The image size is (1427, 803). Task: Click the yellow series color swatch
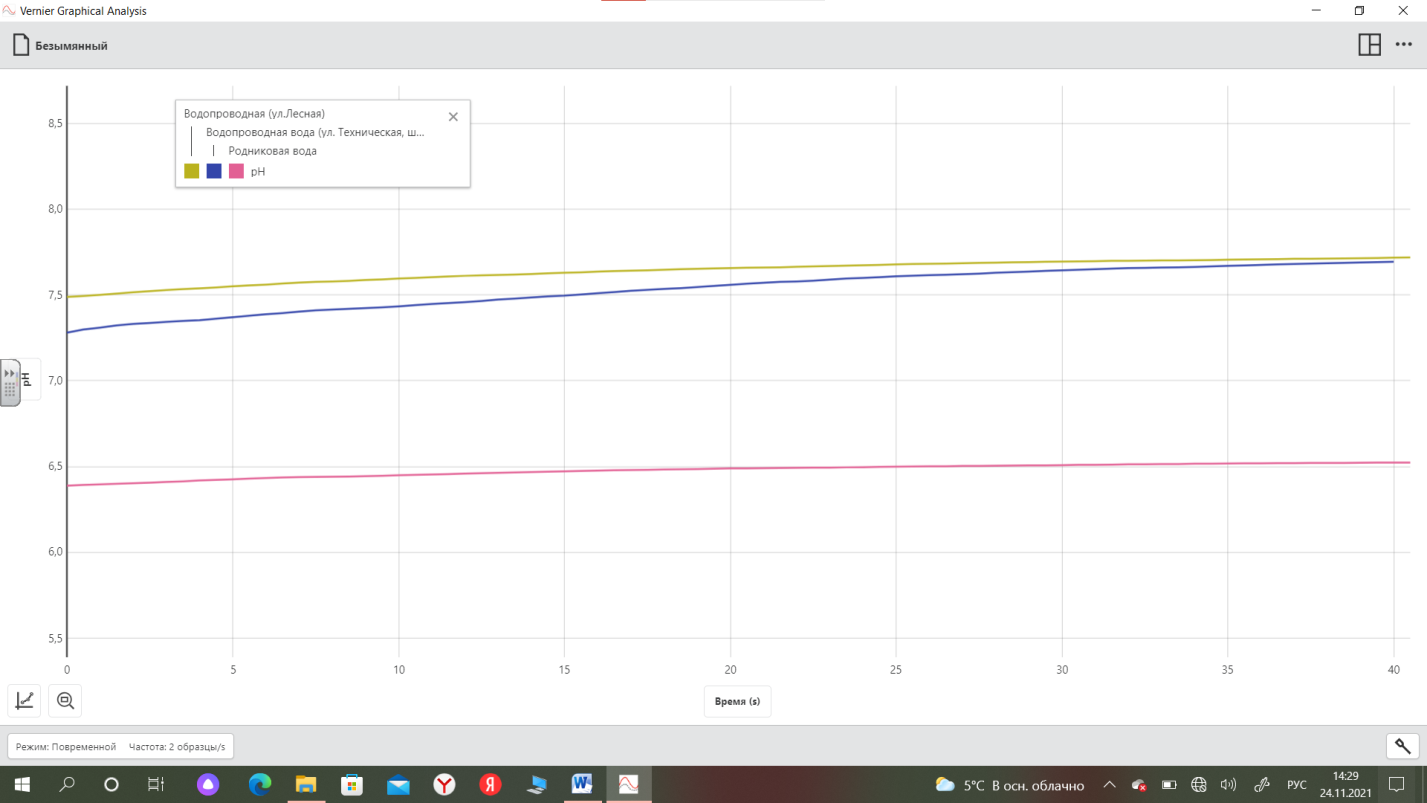pos(192,171)
